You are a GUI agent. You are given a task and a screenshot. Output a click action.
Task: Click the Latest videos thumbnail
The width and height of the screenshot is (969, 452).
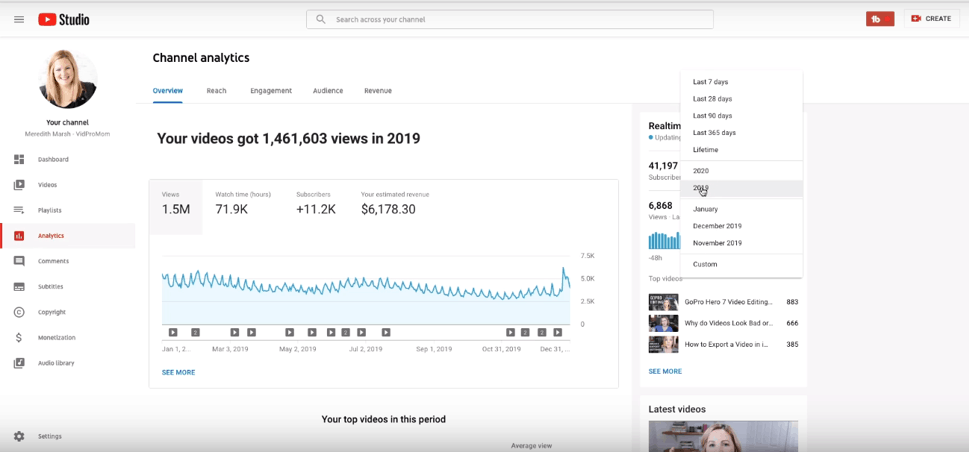[x=723, y=437]
